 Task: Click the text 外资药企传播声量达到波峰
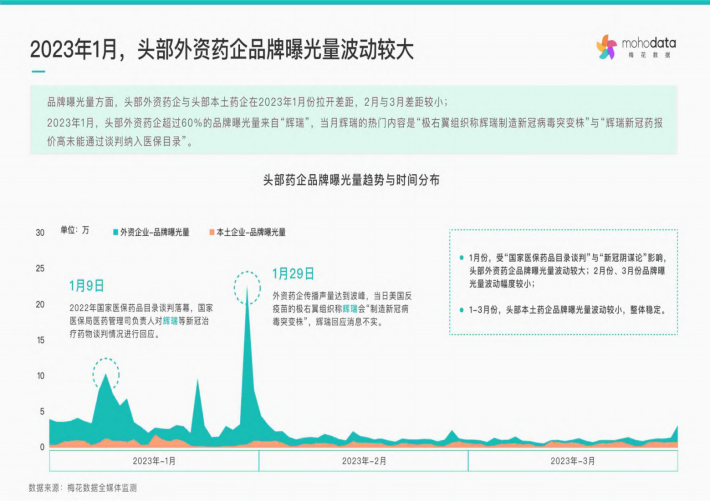pyautogui.click(x=321, y=296)
